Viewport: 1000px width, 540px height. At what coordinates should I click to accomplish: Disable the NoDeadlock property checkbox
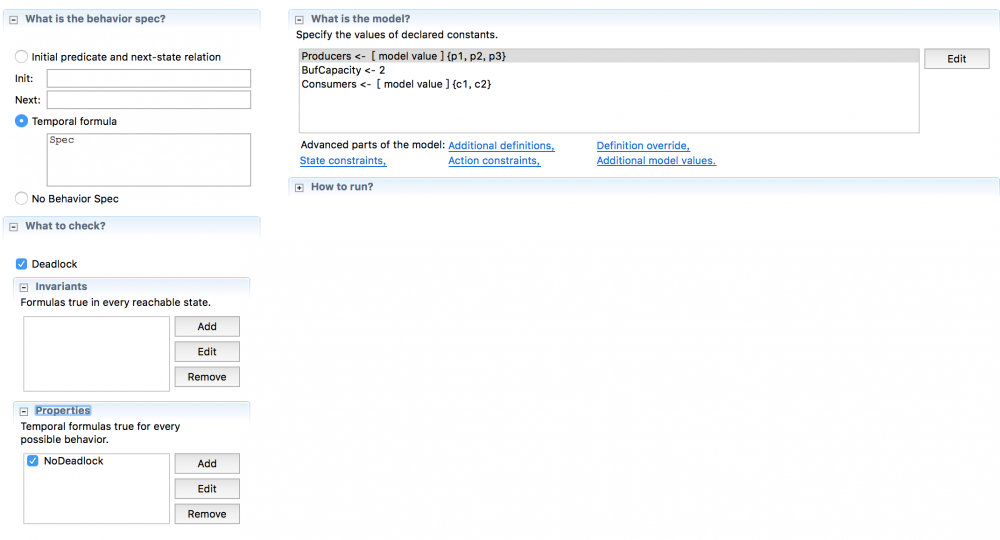pos(33,461)
